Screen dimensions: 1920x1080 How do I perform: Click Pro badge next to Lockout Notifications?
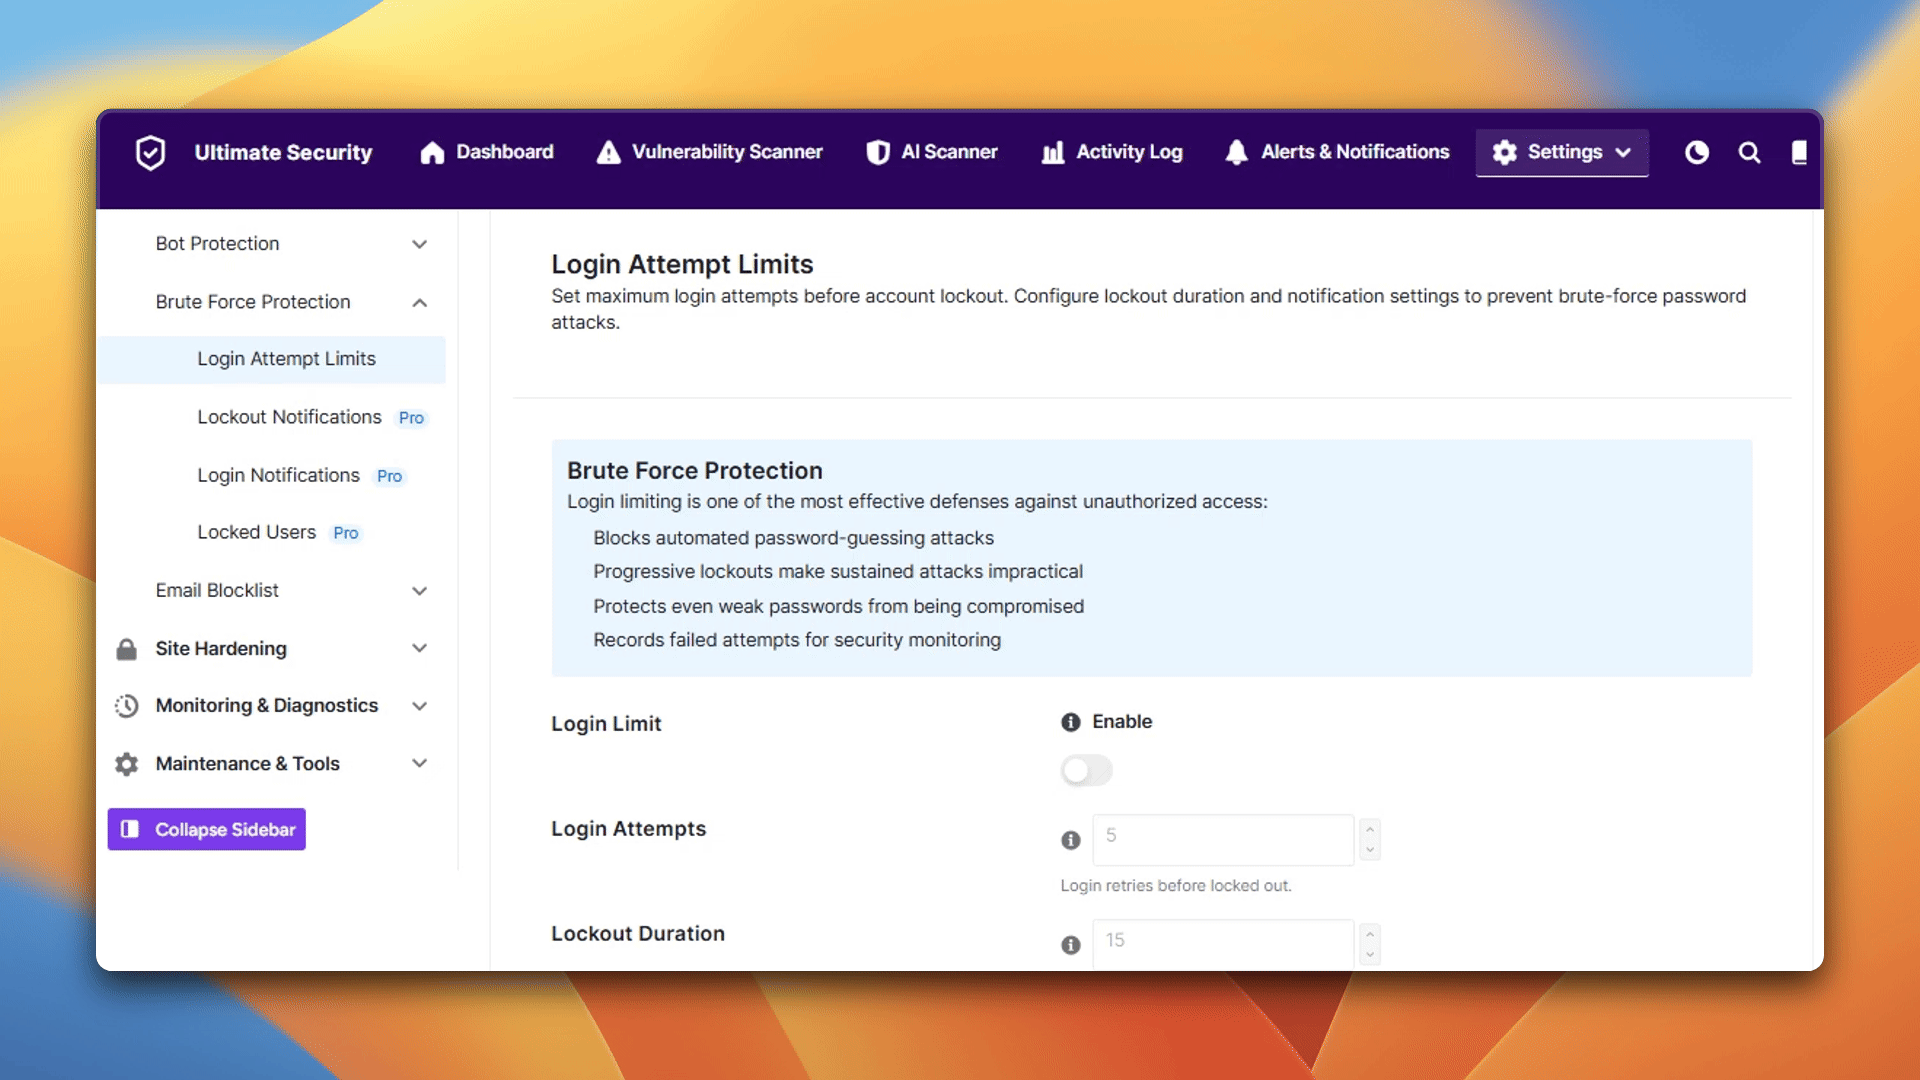[411, 418]
